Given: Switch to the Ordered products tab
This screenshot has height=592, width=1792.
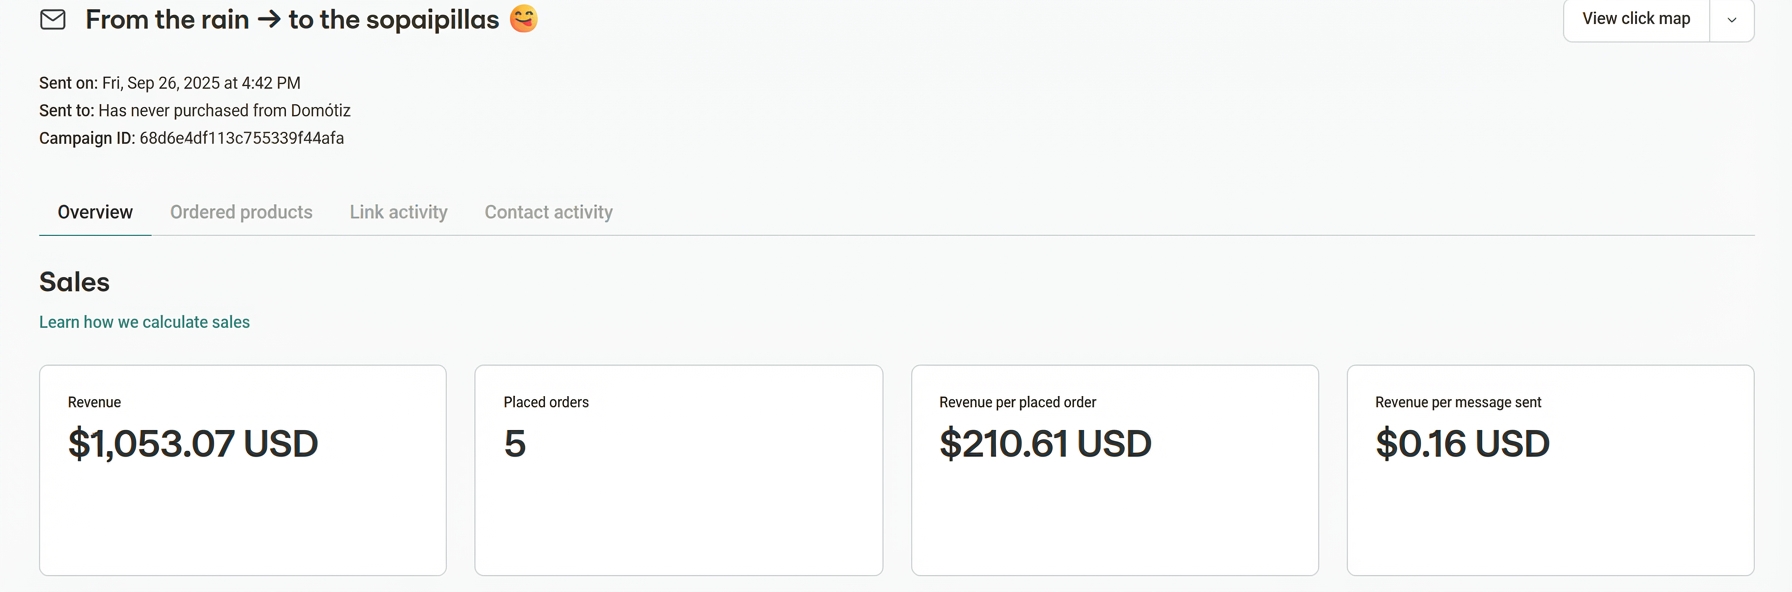Looking at the screenshot, I should tap(240, 212).
